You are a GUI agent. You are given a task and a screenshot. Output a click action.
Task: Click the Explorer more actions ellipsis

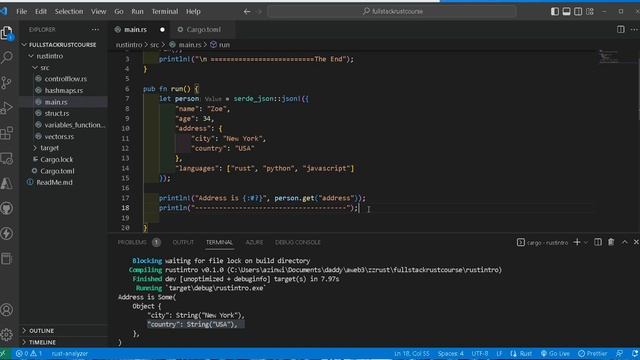[x=95, y=29]
